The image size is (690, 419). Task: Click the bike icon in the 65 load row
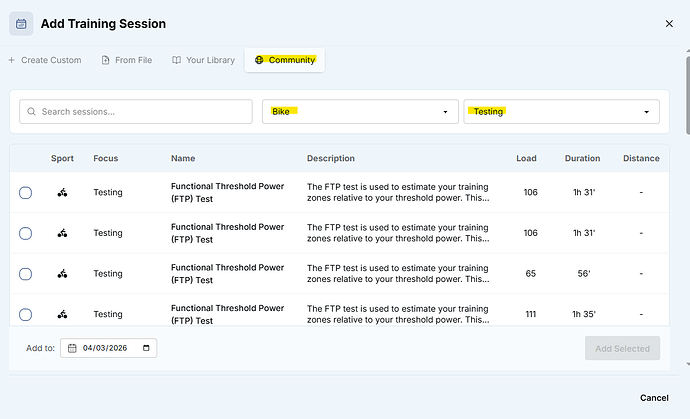coord(62,274)
